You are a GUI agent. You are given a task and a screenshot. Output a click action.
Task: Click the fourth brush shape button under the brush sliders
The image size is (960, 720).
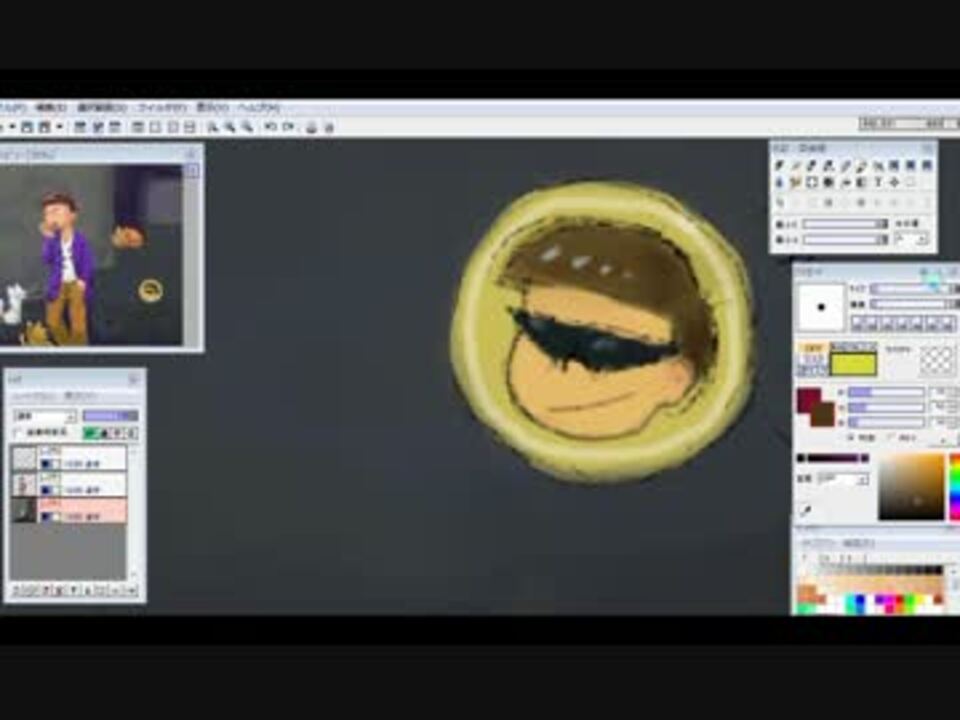(902, 323)
